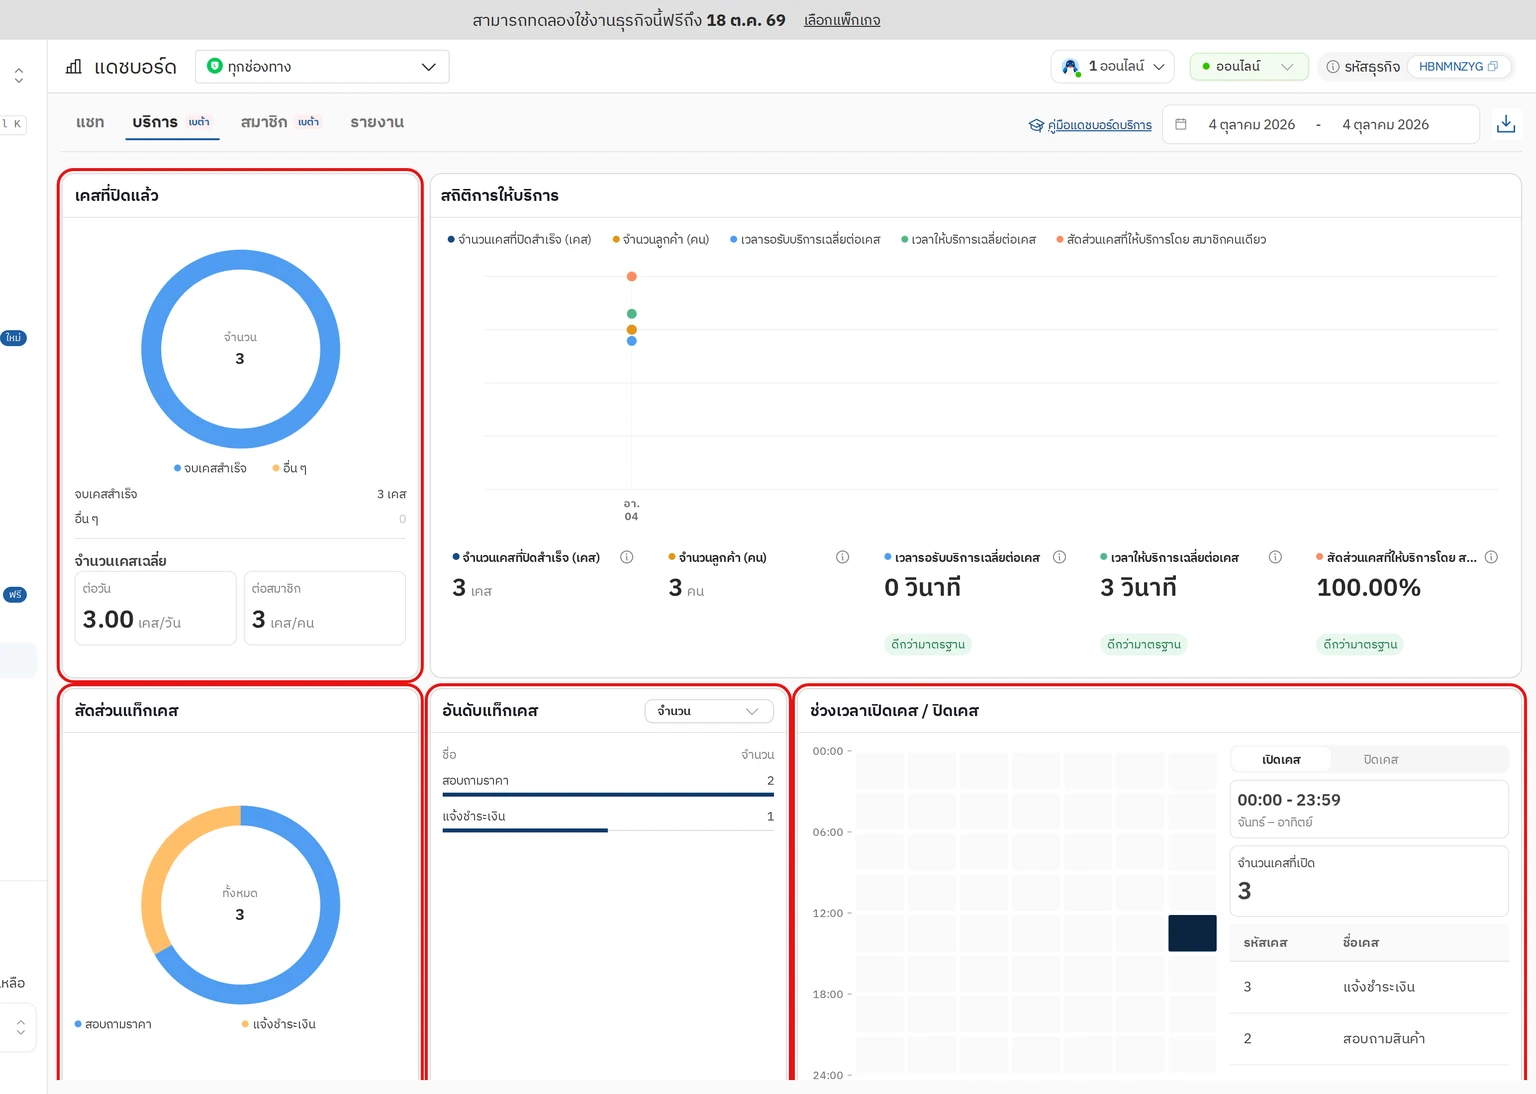The image size is (1536, 1094).
Task: Click the sidebar collapse arrows at top left
Action: coord(18,75)
